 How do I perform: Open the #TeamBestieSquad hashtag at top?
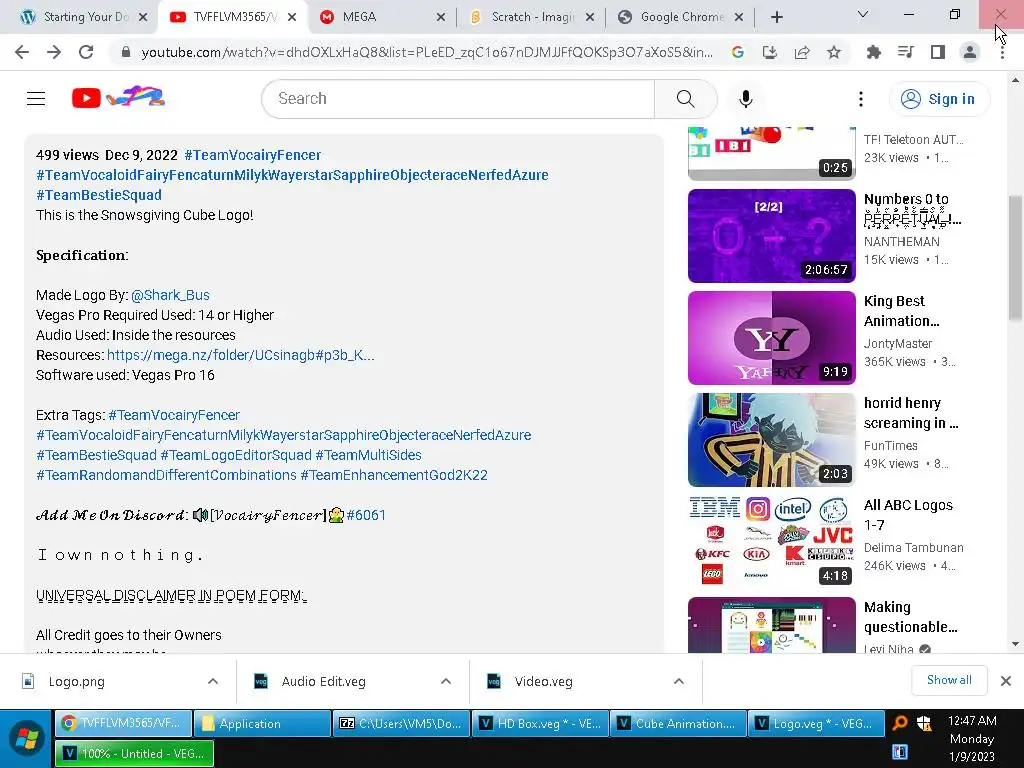(x=99, y=195)
